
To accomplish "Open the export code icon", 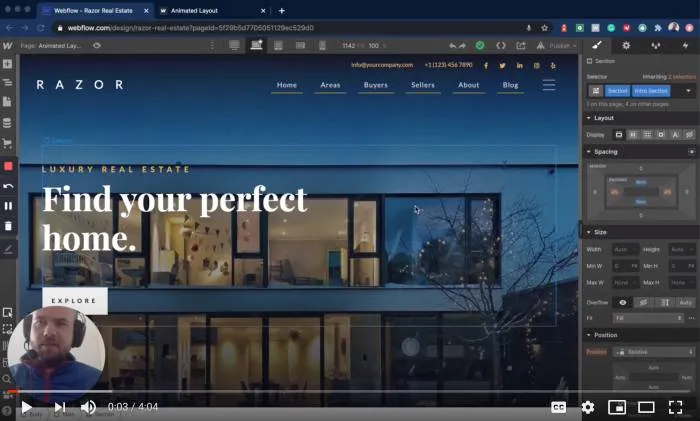I will [x=501, y=46].
